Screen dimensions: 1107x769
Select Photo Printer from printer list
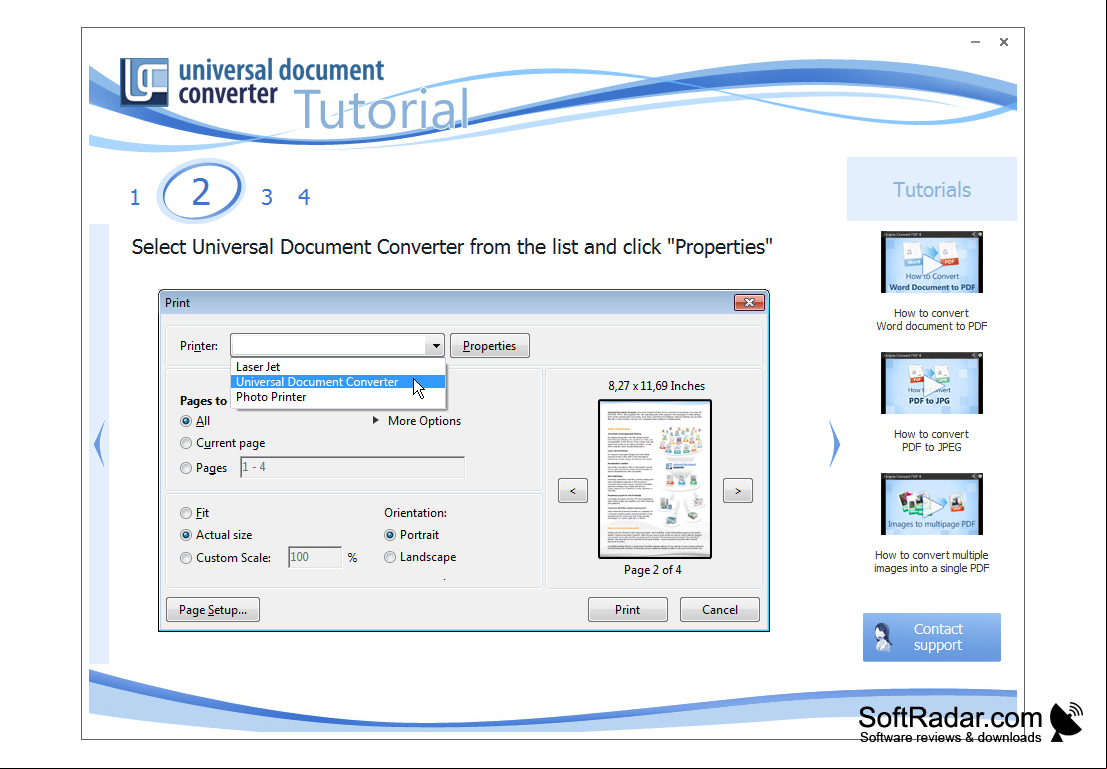point(338,397)
